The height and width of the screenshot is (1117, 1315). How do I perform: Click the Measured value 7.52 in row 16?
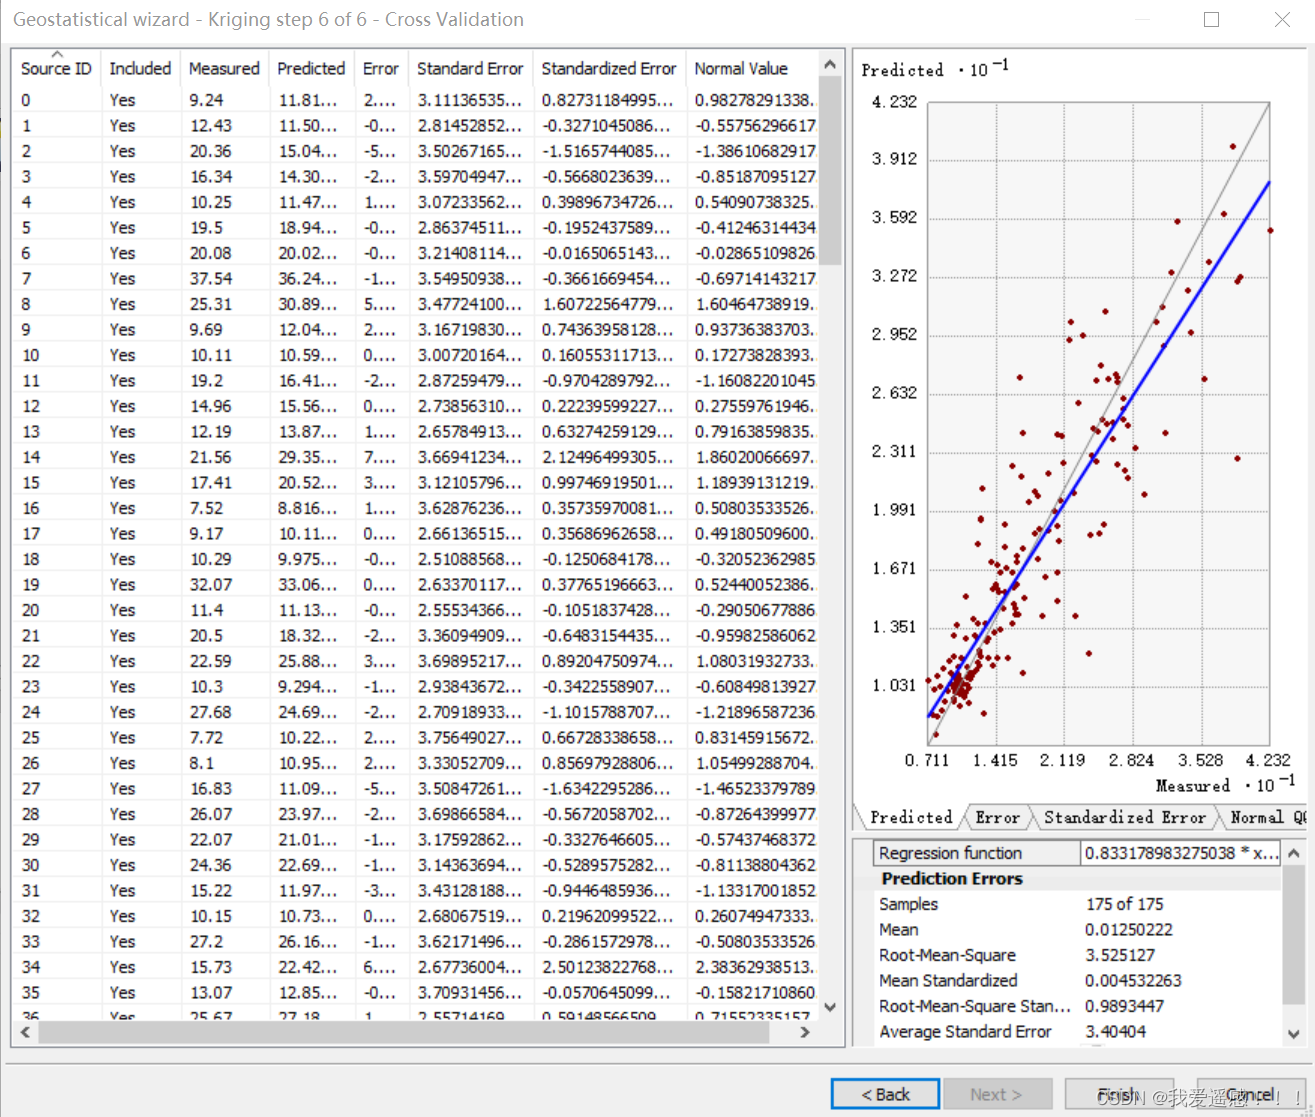(x=206, y=508)
